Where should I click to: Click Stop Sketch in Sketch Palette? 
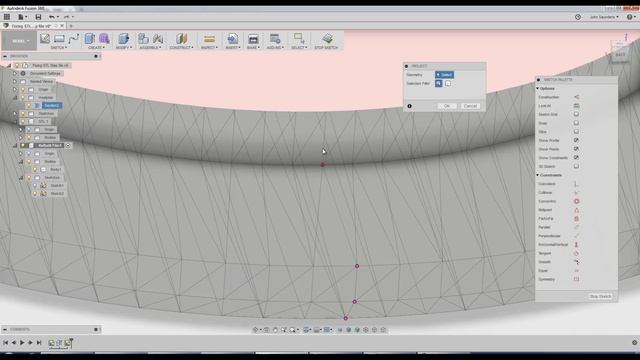point(600,296)
